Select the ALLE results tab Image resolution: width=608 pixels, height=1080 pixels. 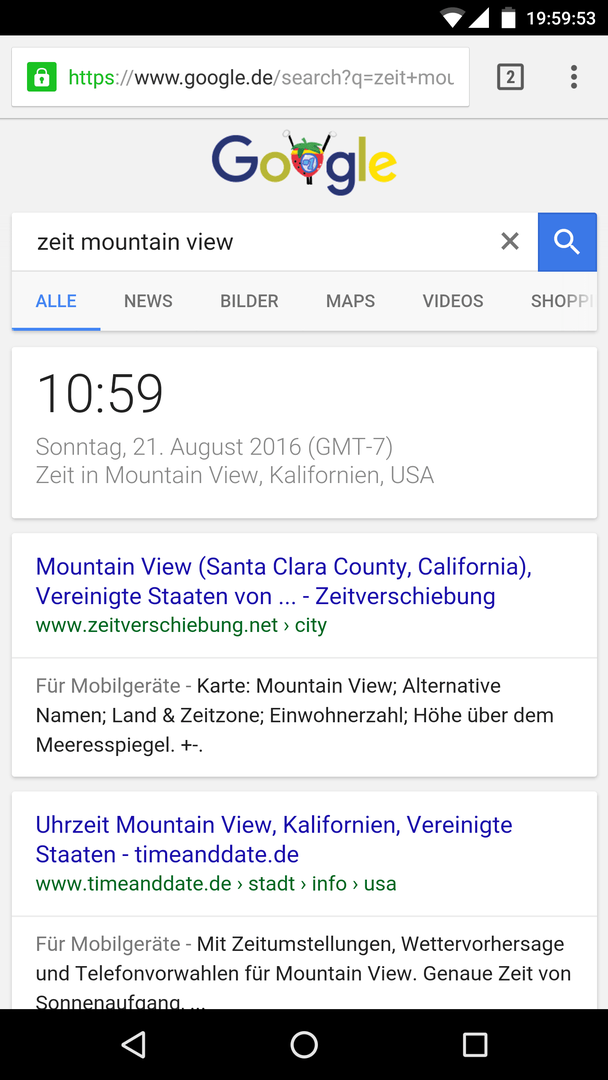(x=56, y=301)
